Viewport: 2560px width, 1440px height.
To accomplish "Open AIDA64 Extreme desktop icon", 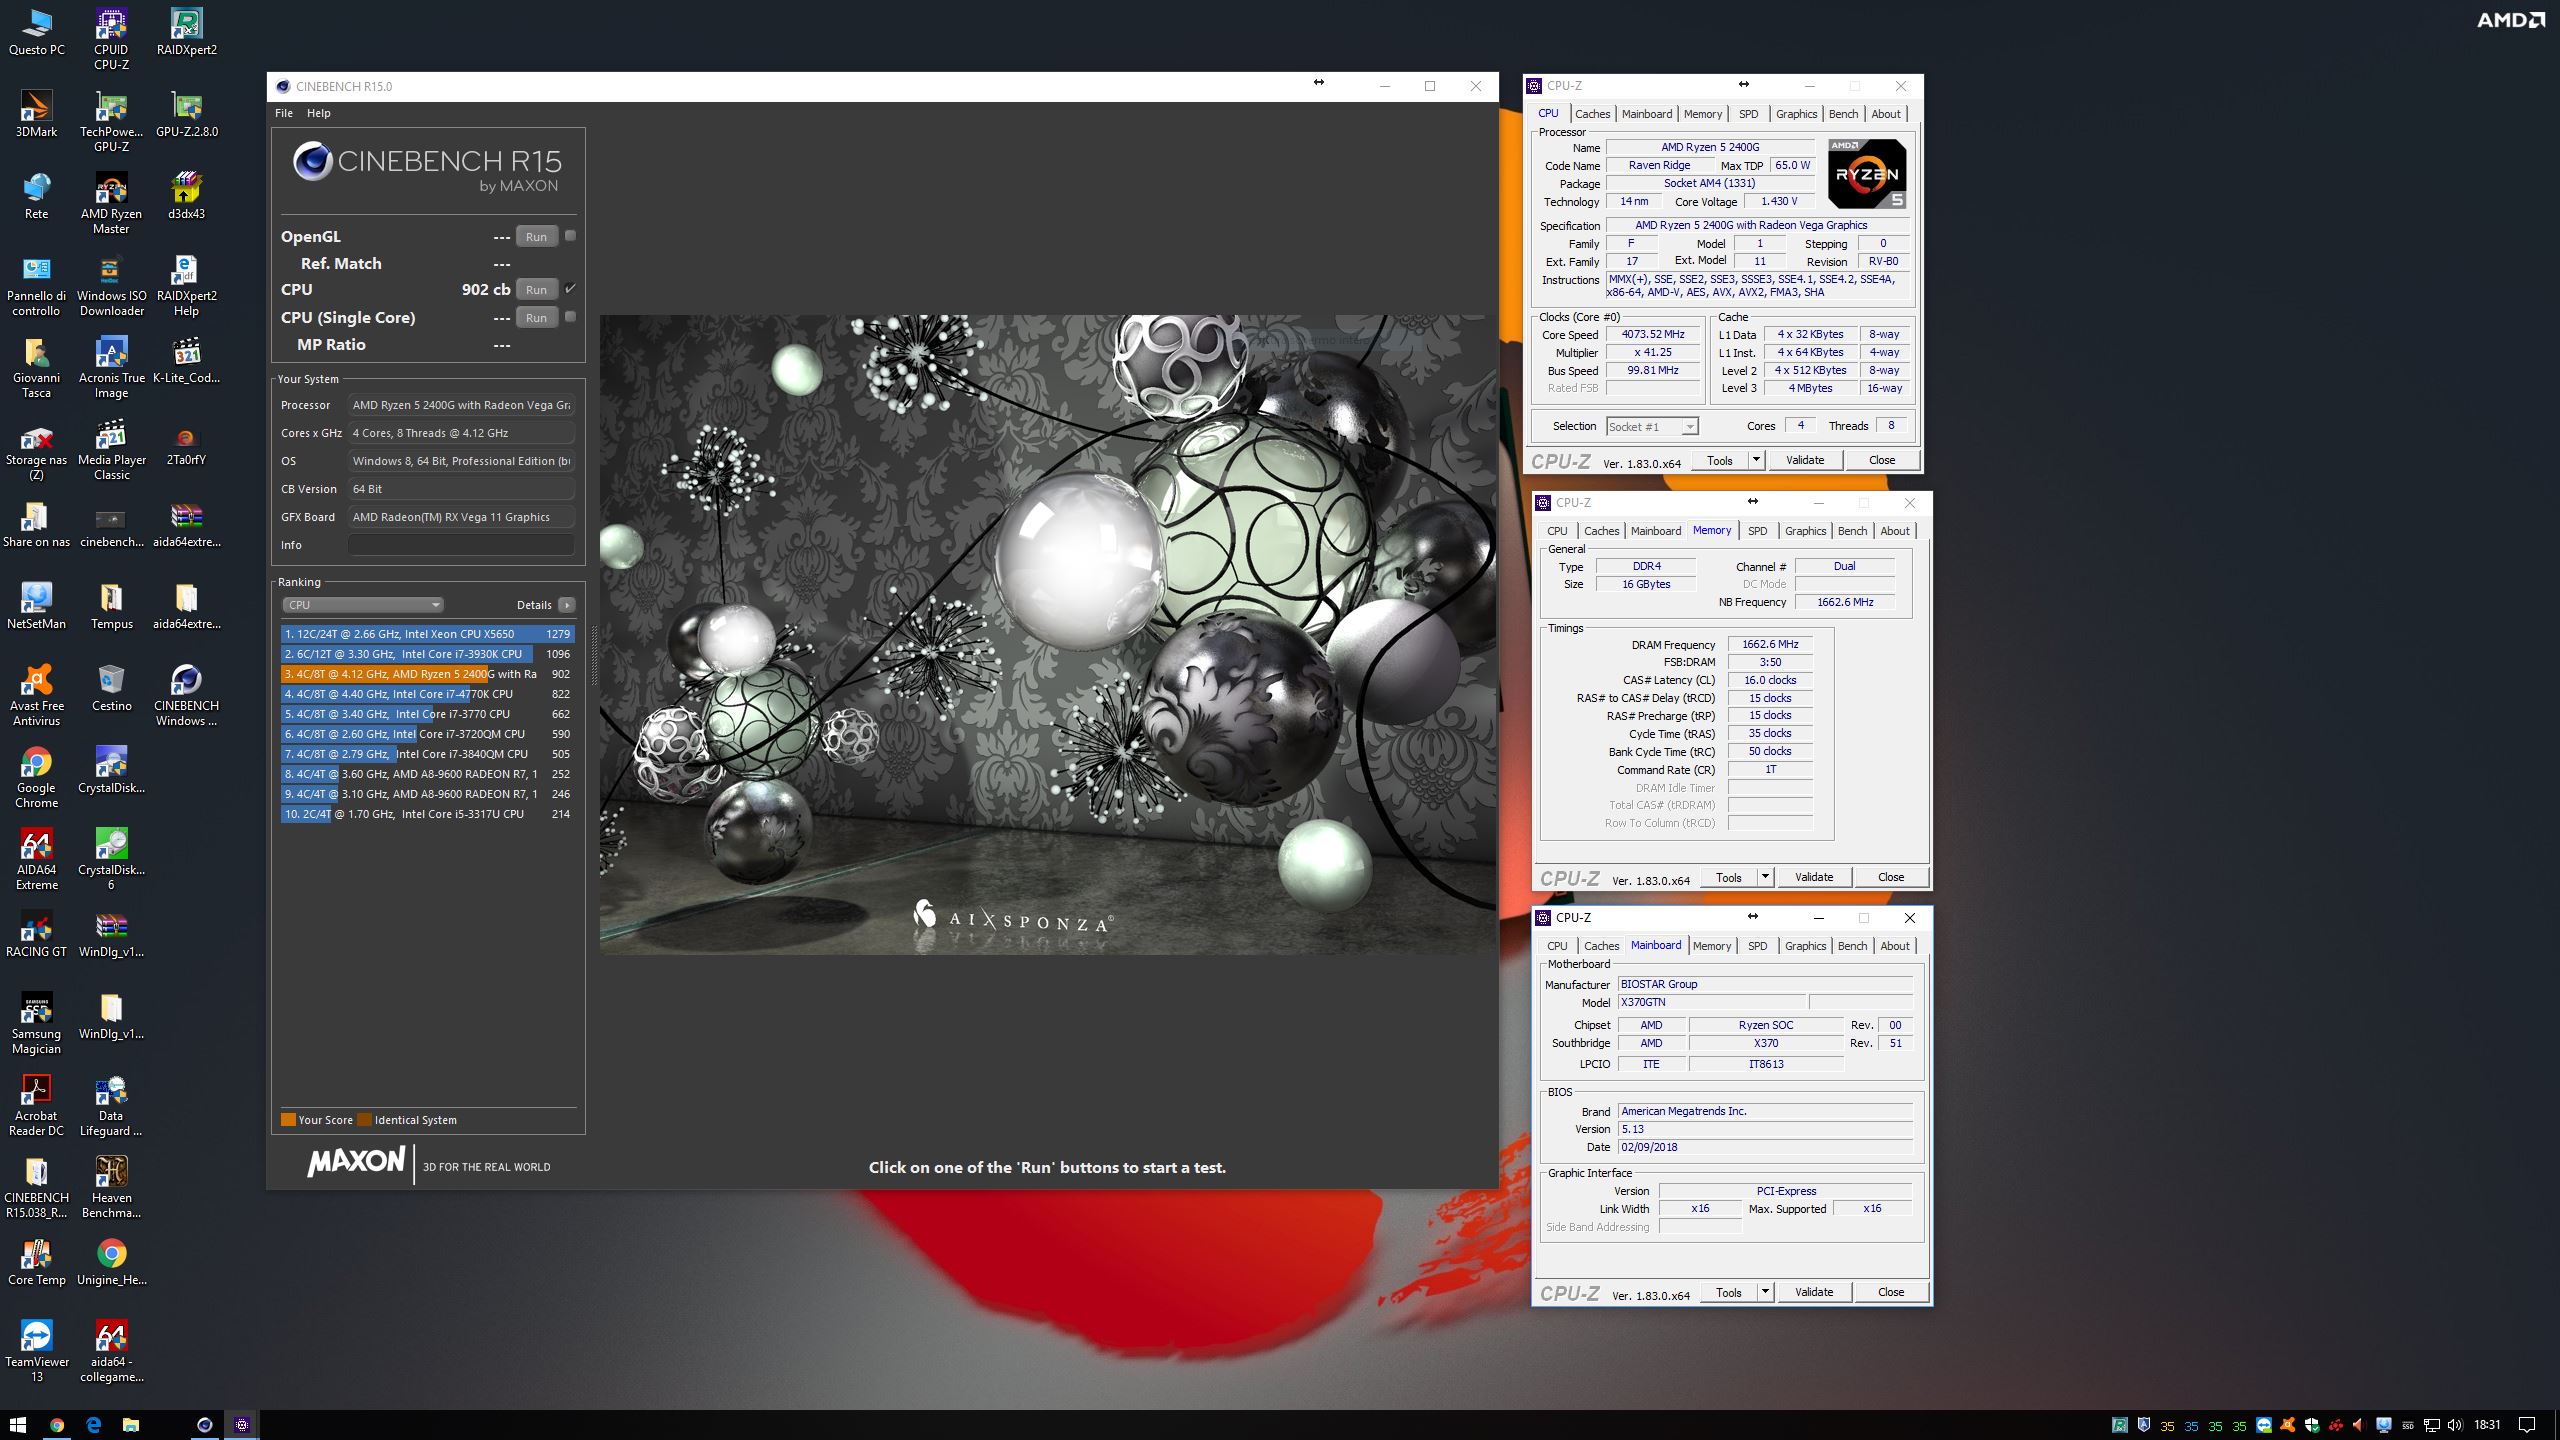I will [x=36, y=859].
